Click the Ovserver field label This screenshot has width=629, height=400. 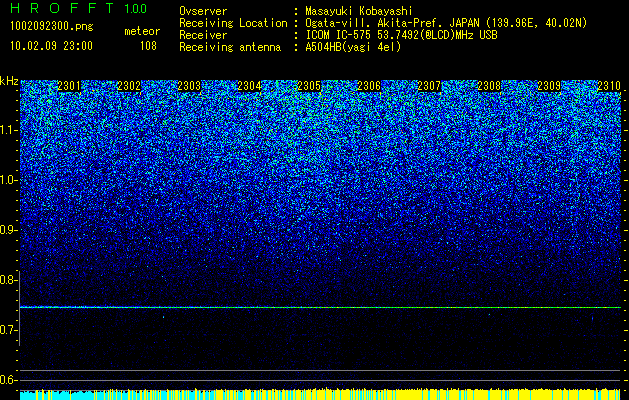pyautogui.click(x=203, y=11)
